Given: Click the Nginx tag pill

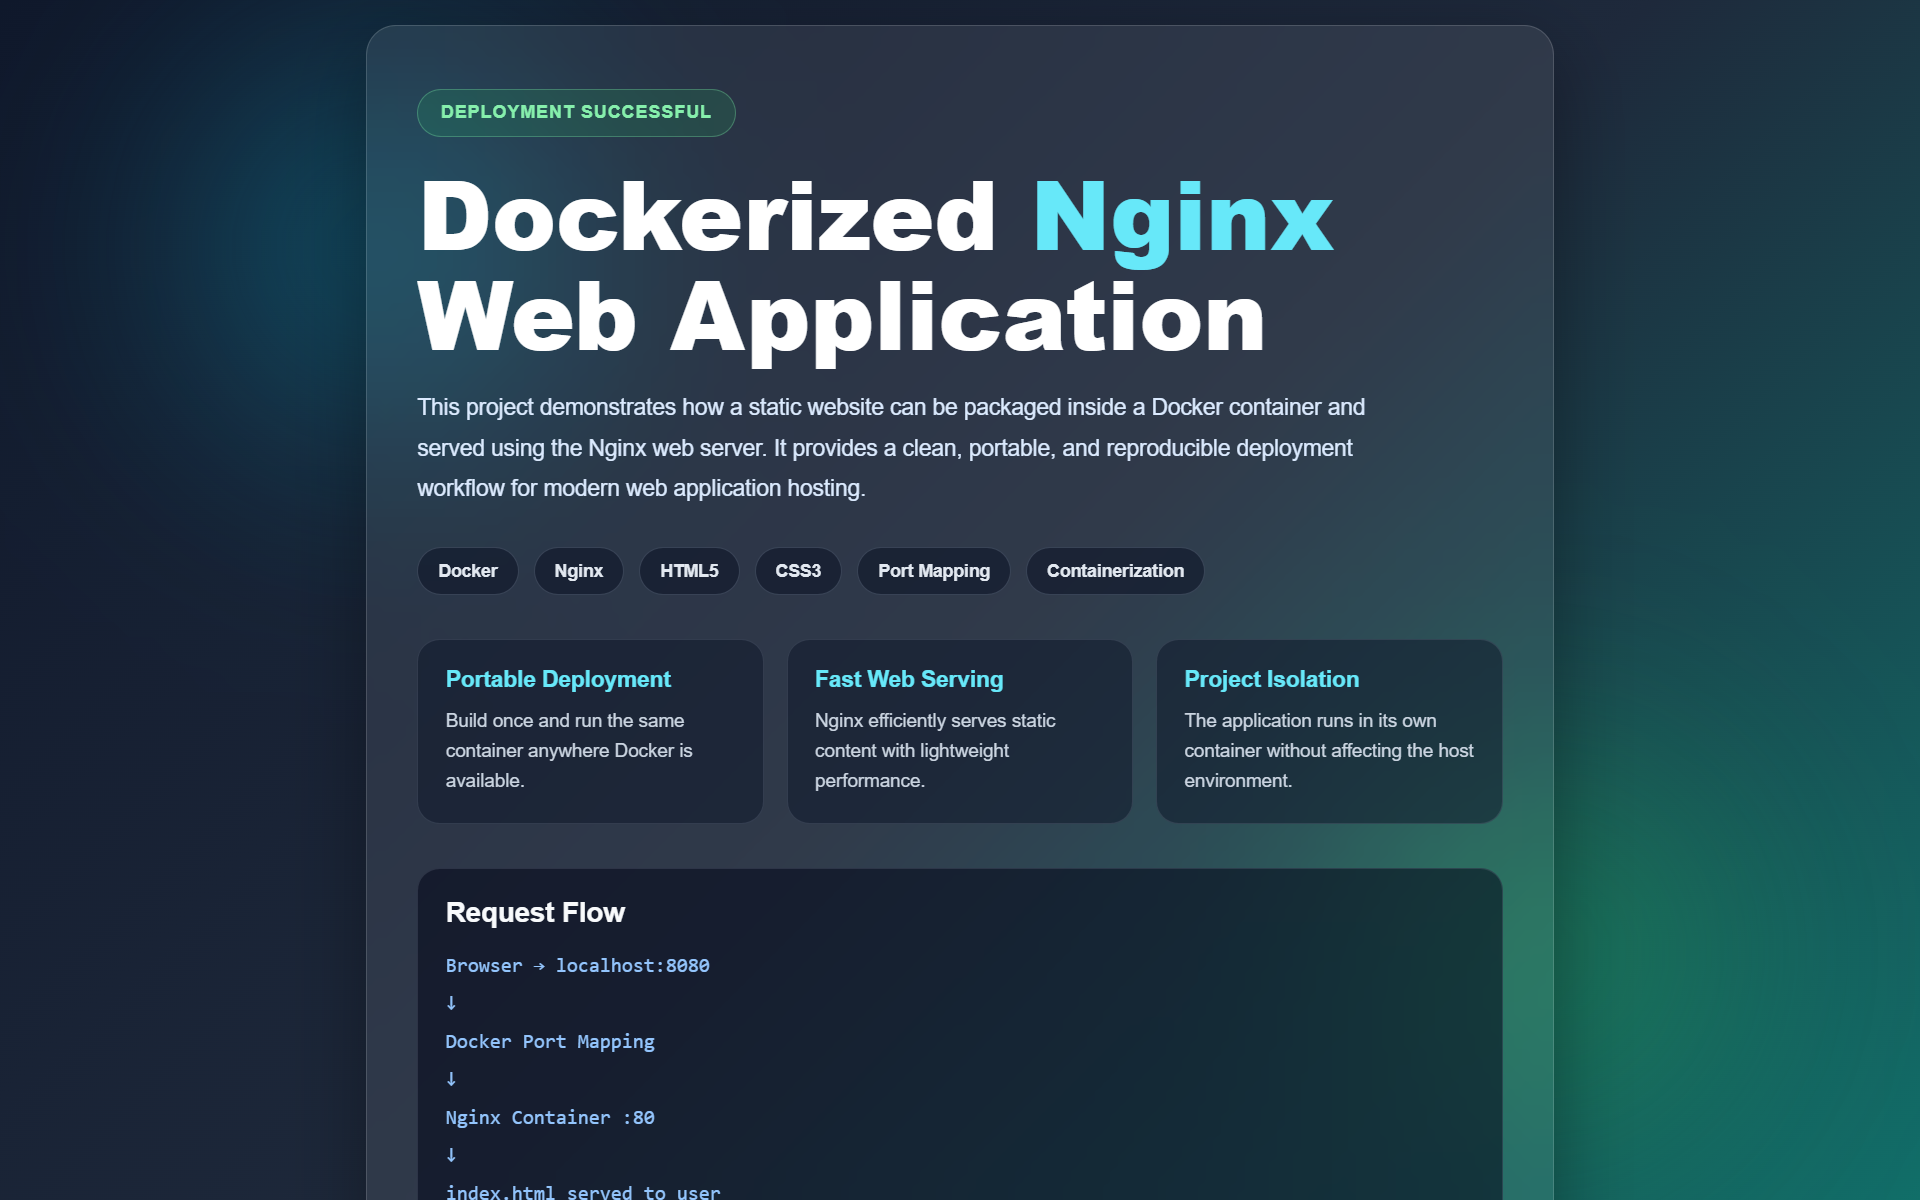Looking at the screenshot, I should [579, 571].
